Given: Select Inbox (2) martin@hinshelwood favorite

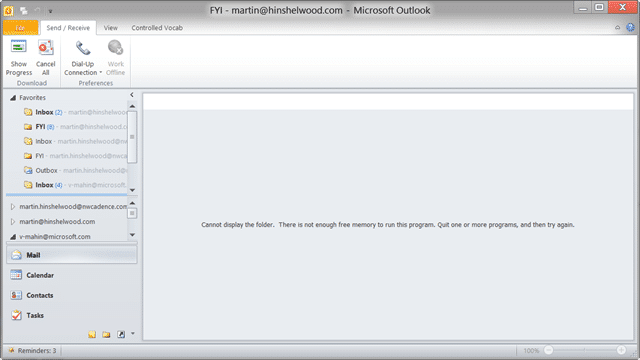Looking at the screenshot, I should (x=76, y=112).
